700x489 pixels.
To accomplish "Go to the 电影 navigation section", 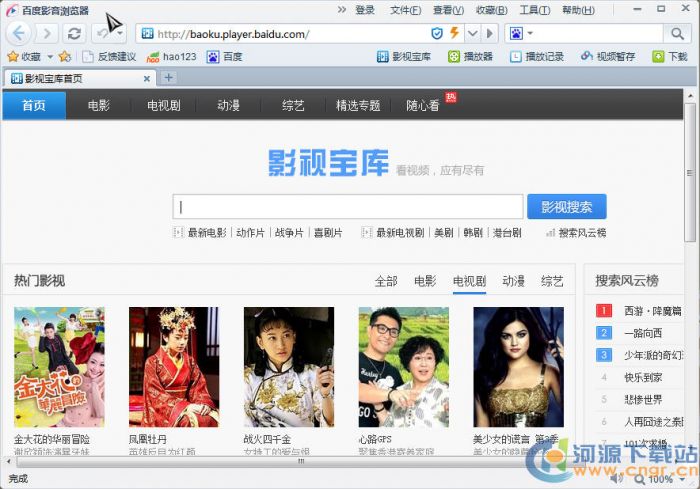I will coord(99,105).
